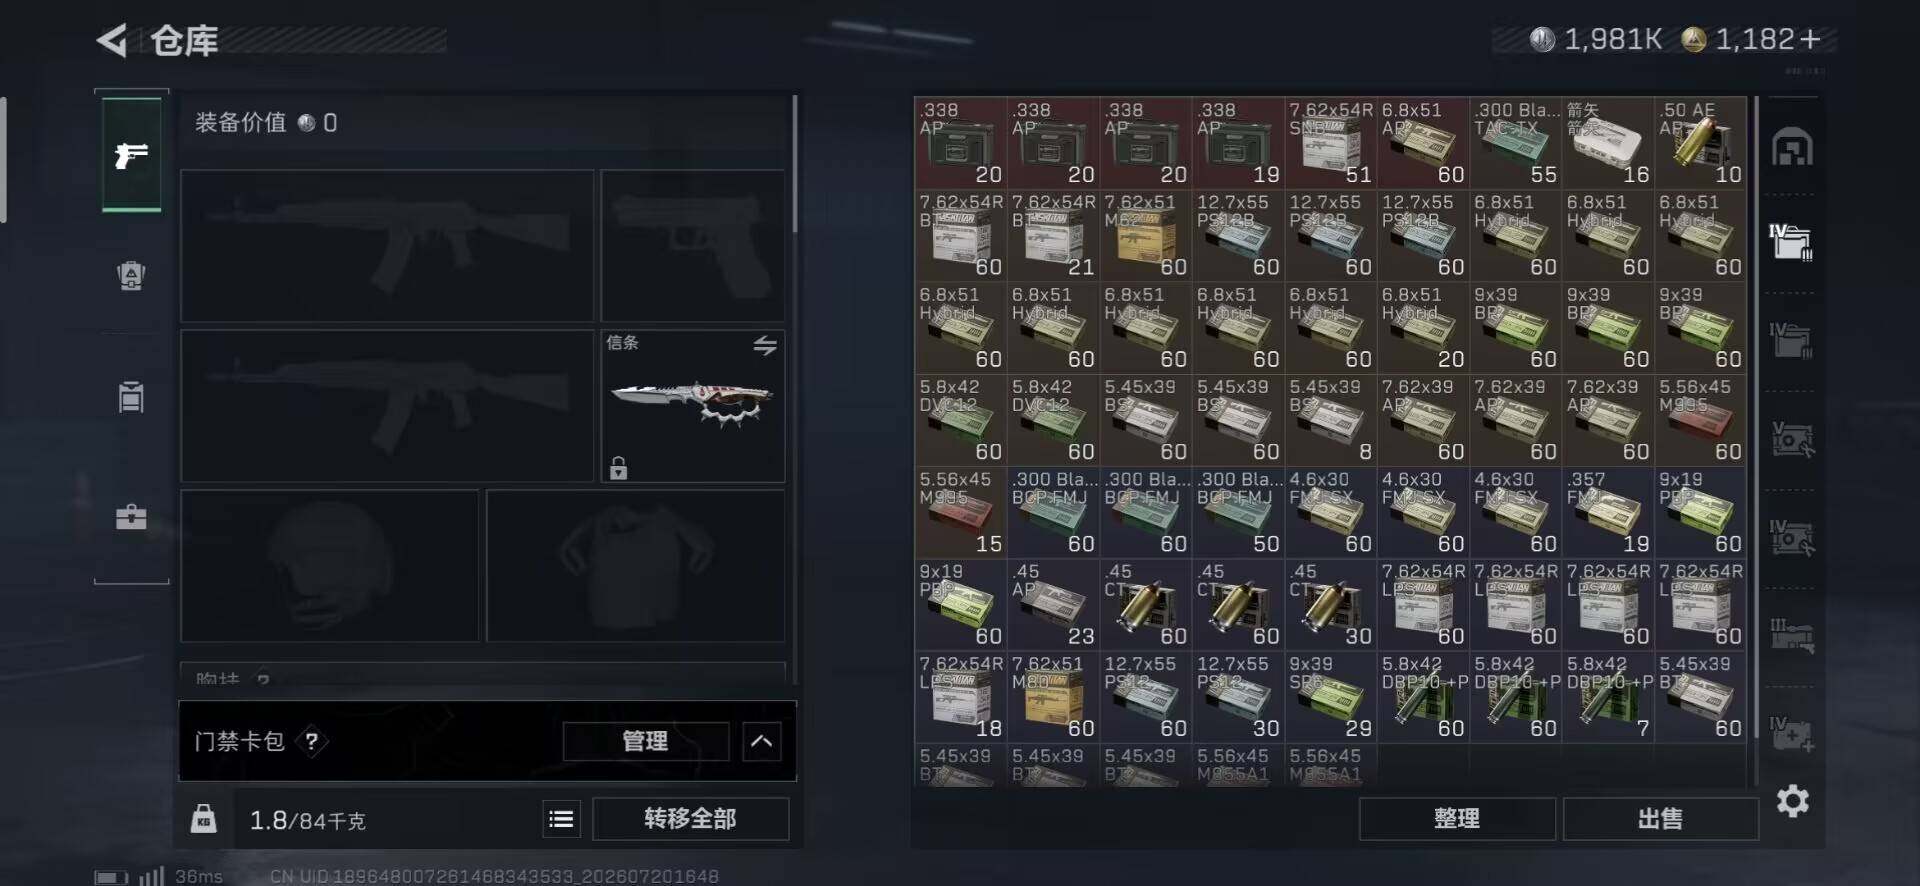Go back using the arrow beside 仓库

pos(112,40)
